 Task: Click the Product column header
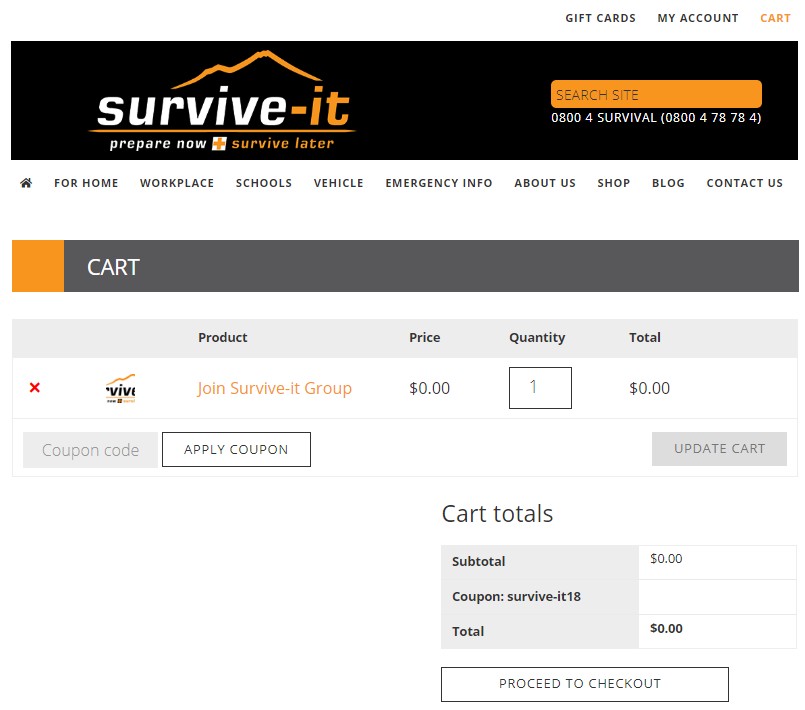pos(223,337)
